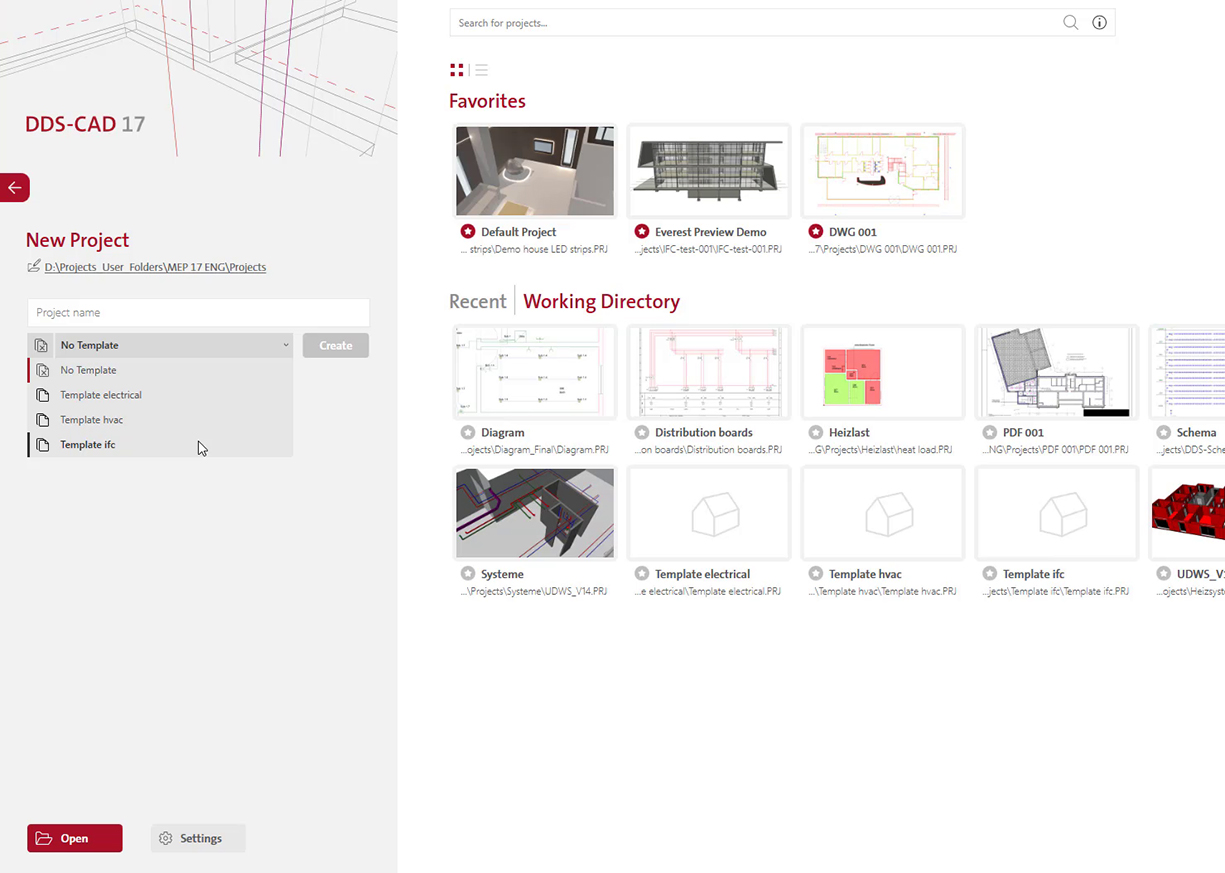Switch to grid view layout
Screen dimensions: 1225x873
coord(457,70)
